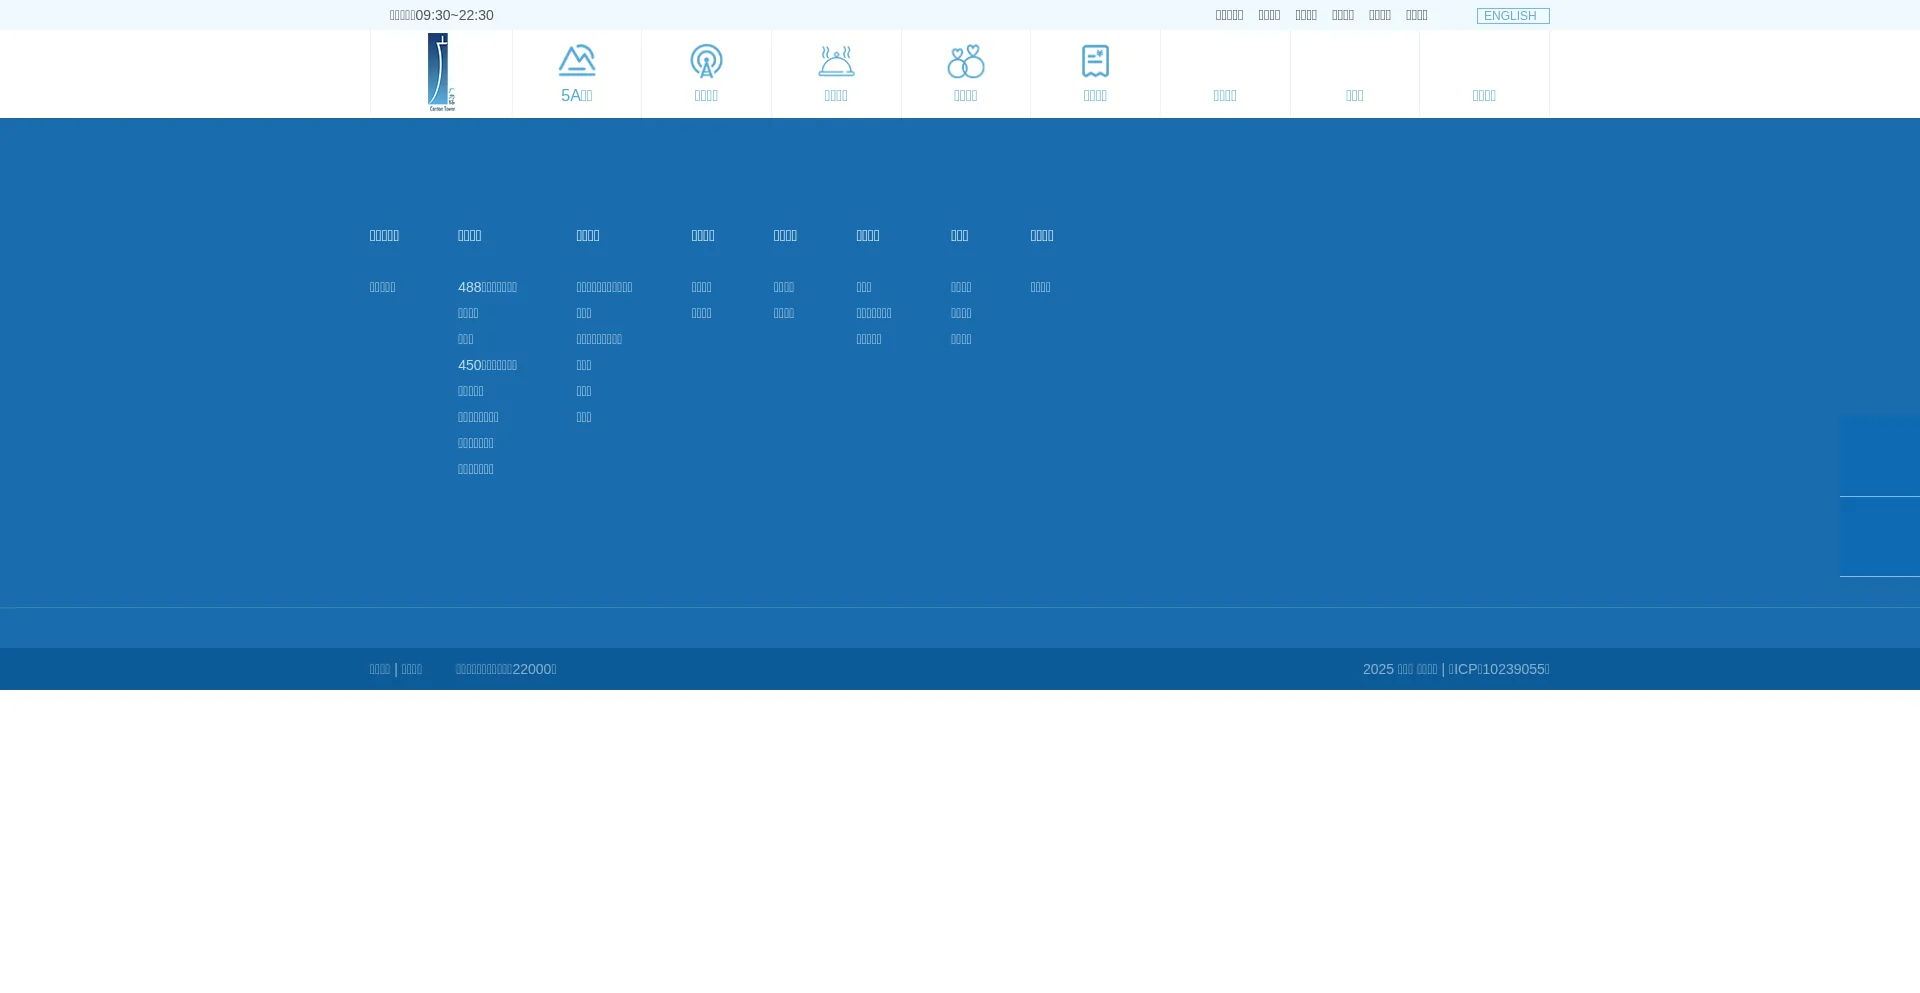Open the sitemap link starting with 450
1920x993 pixels.
[x=487, y=366]
